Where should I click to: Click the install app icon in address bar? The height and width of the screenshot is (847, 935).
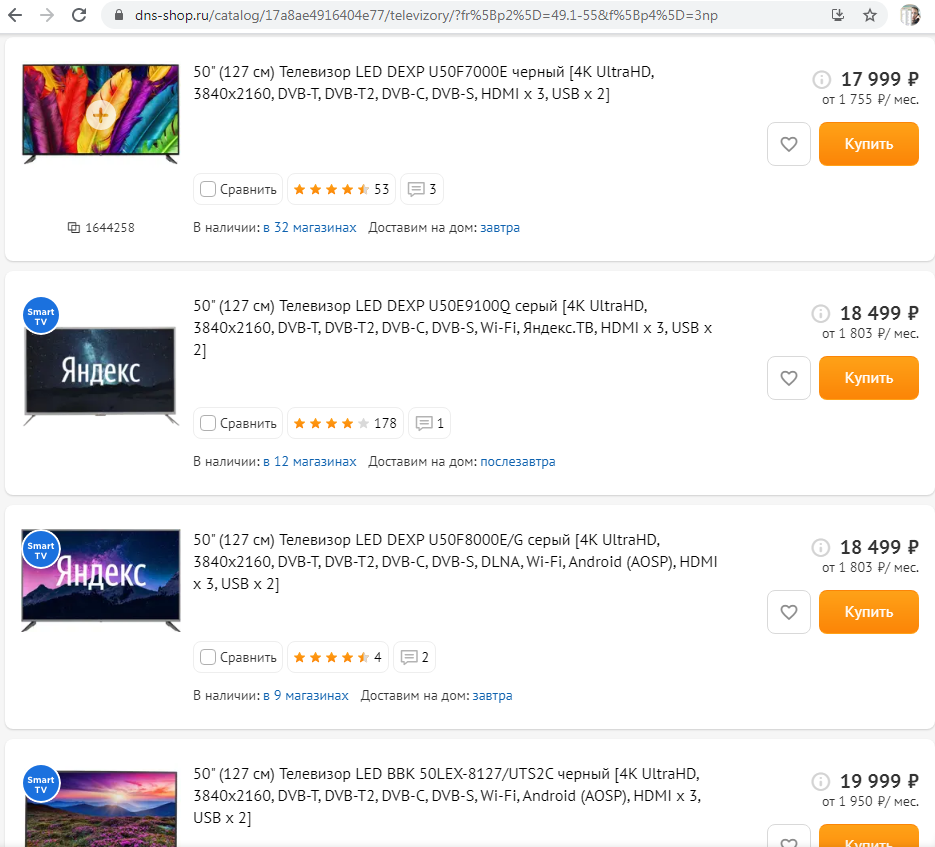click(837, 15)
